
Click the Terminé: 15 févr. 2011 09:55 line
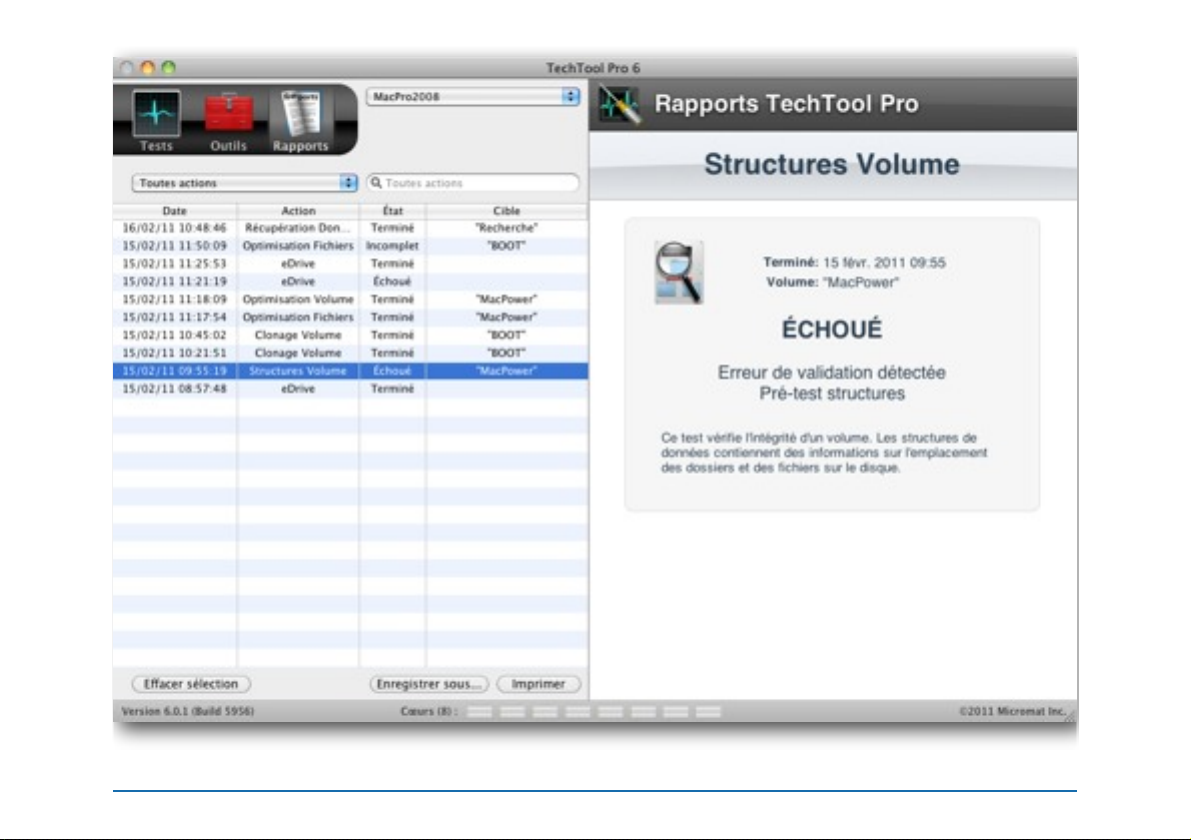855,263
